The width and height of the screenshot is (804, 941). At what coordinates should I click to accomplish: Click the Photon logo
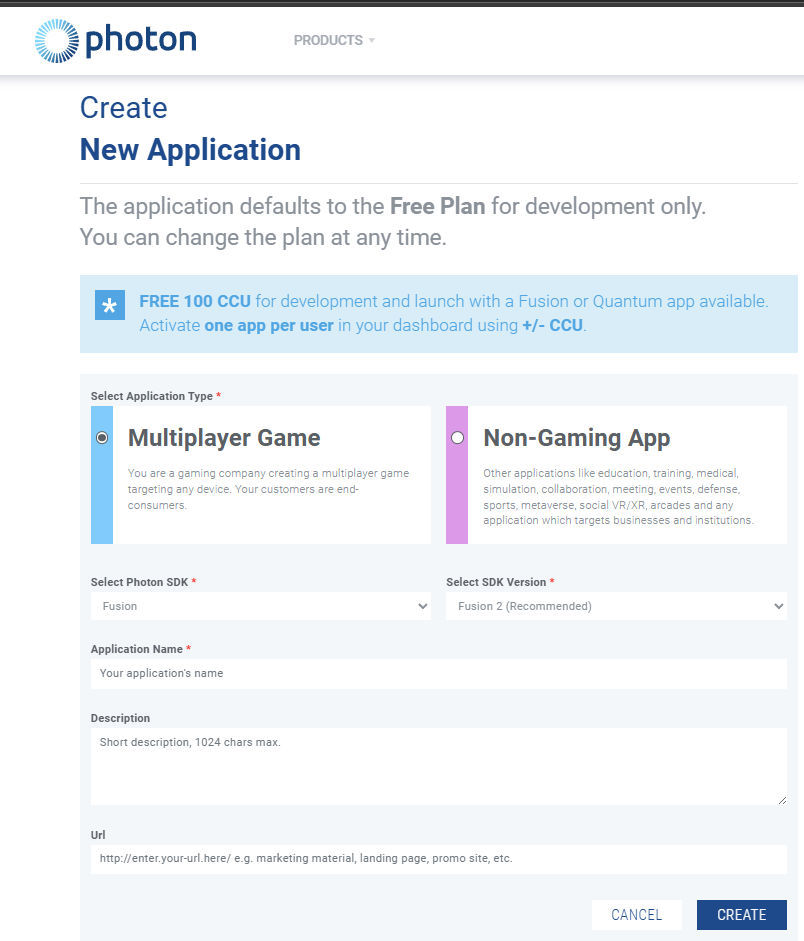pyautogui.click(x=115, y=41)
